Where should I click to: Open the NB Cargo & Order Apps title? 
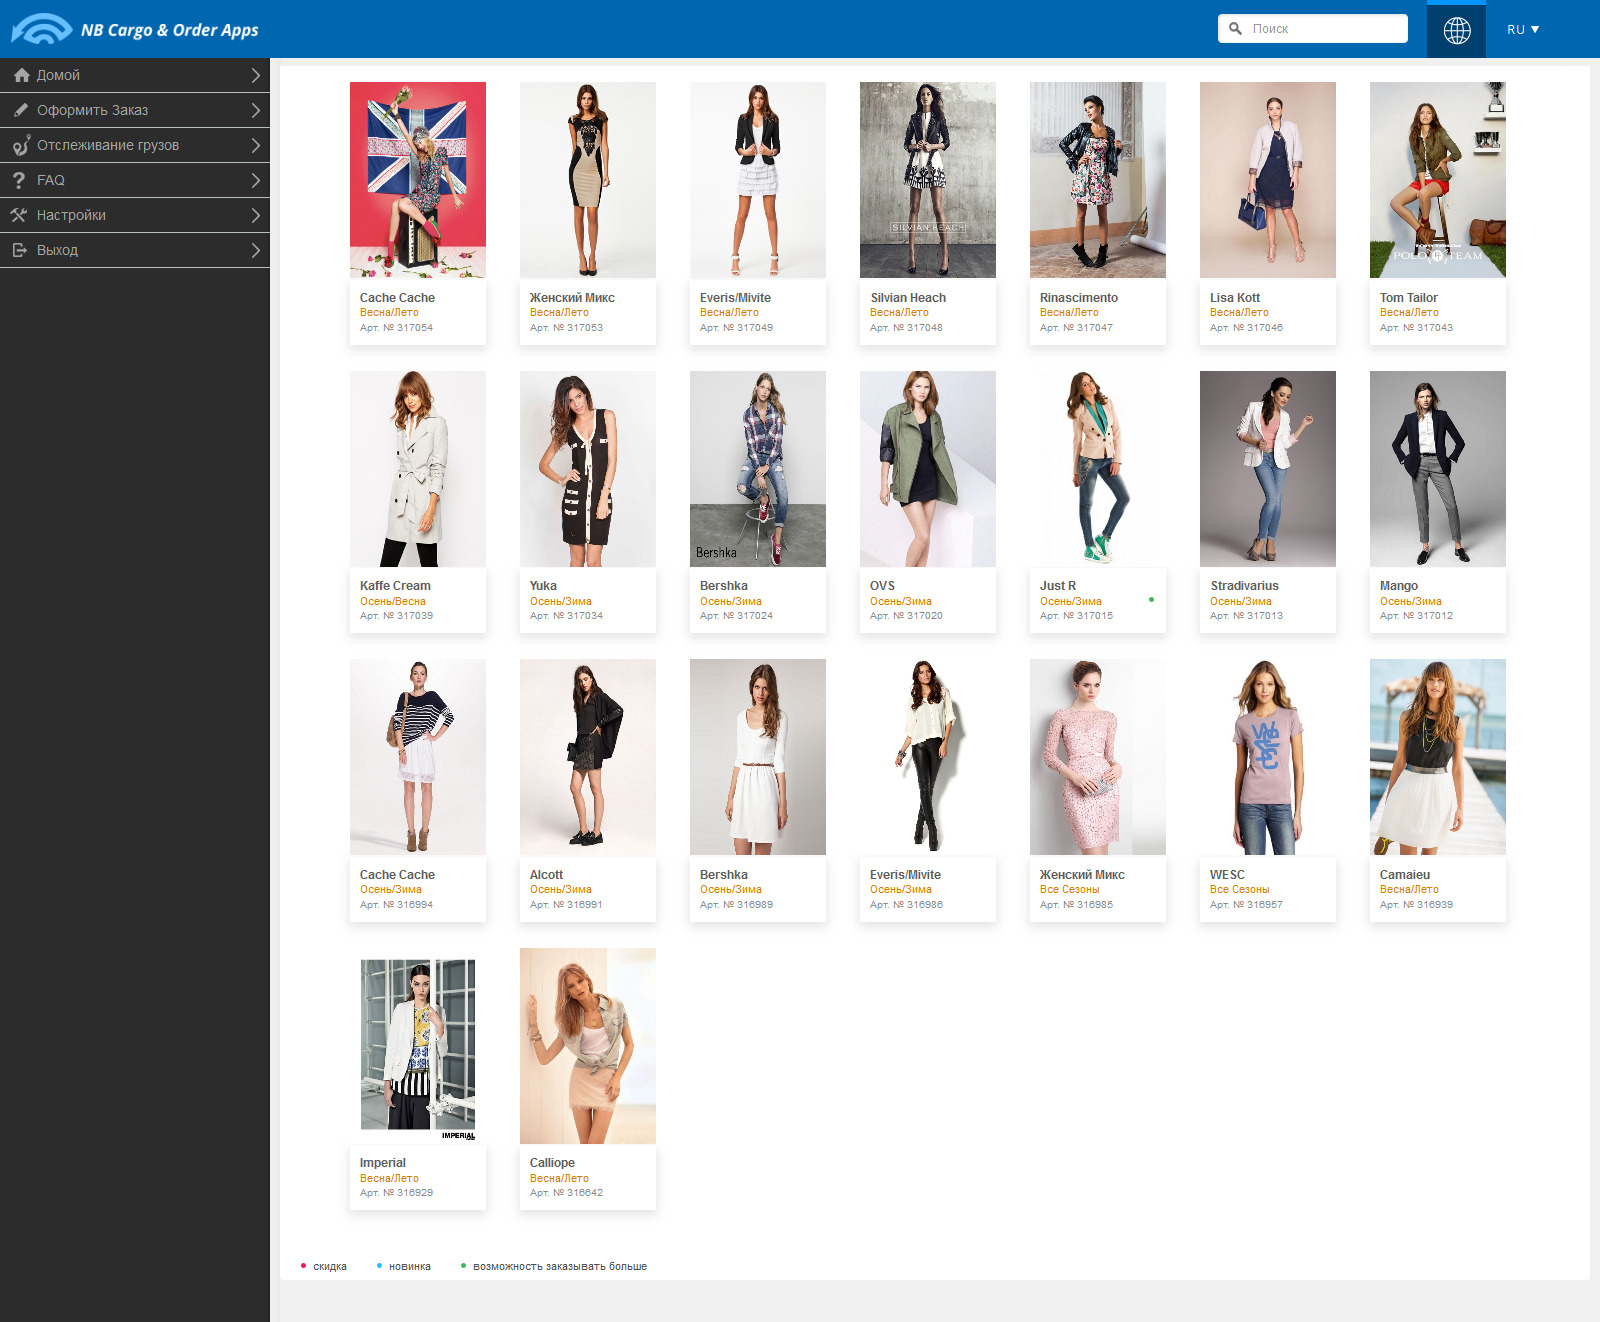coord(170,30)
